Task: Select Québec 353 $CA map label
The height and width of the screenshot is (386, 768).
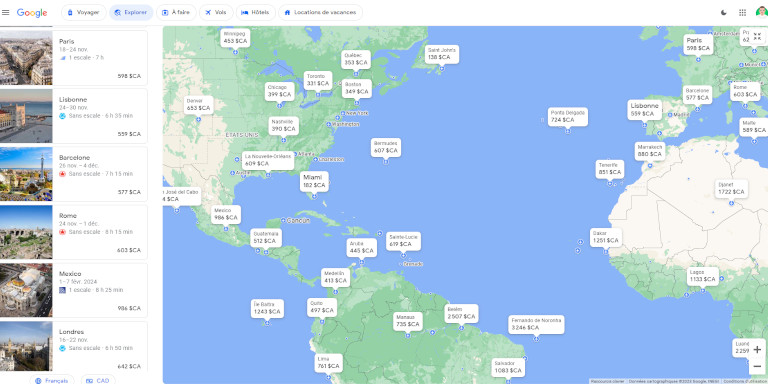Action: click(x=356, y=59)
